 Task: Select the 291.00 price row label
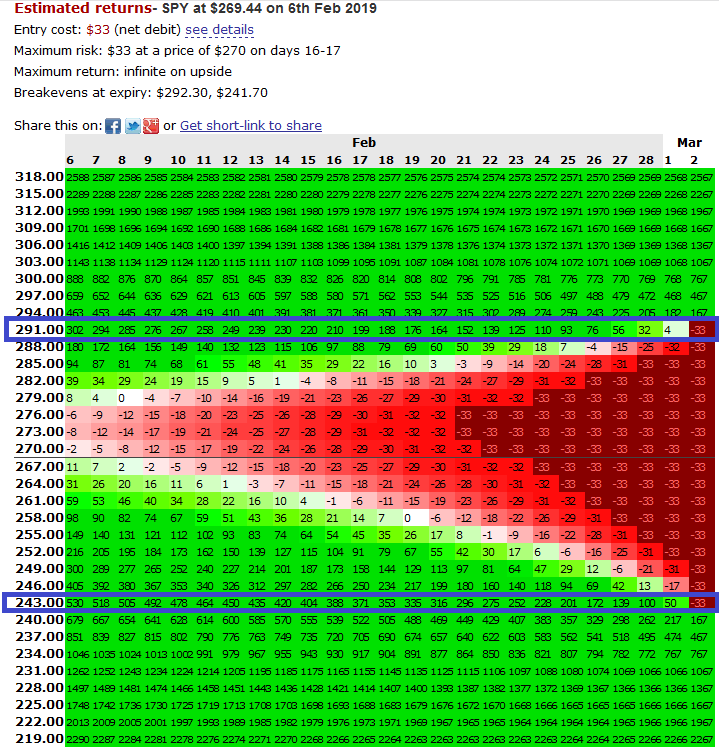[x=39, y=330]
